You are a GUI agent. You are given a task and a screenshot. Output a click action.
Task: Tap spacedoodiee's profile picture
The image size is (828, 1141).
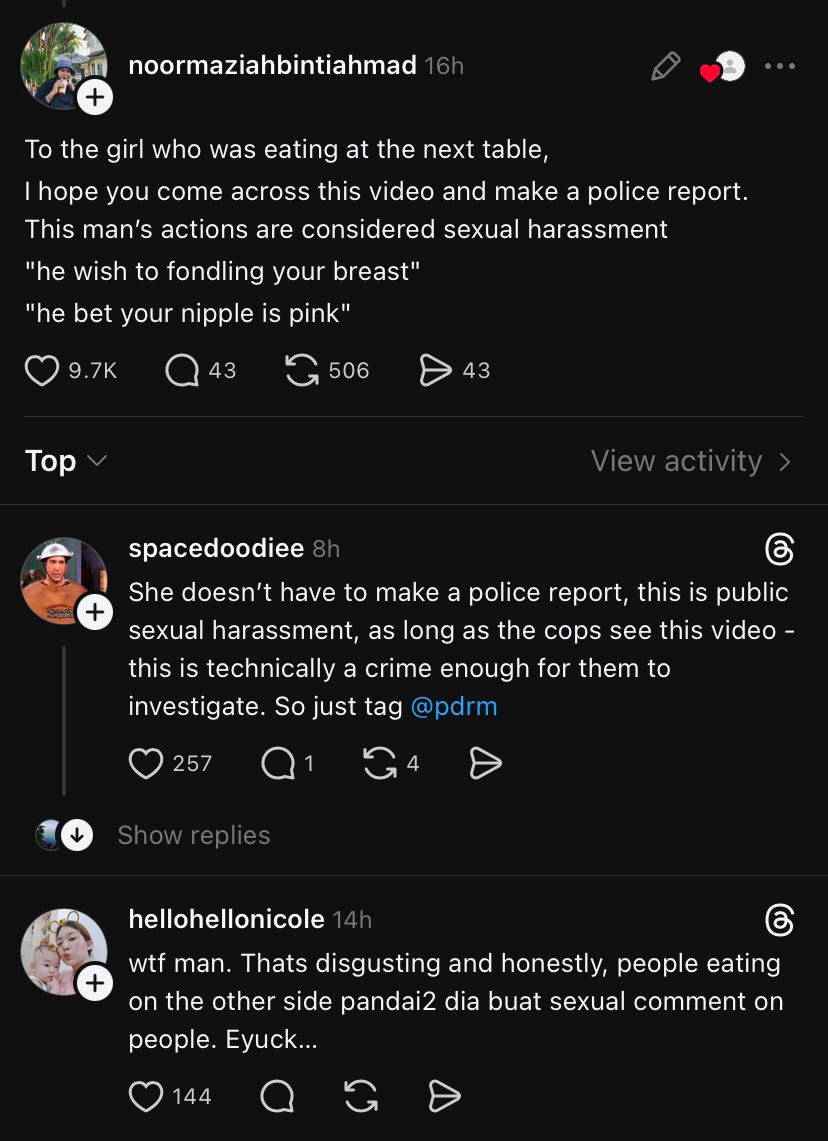pyautogui.click(x=63, y=580)
